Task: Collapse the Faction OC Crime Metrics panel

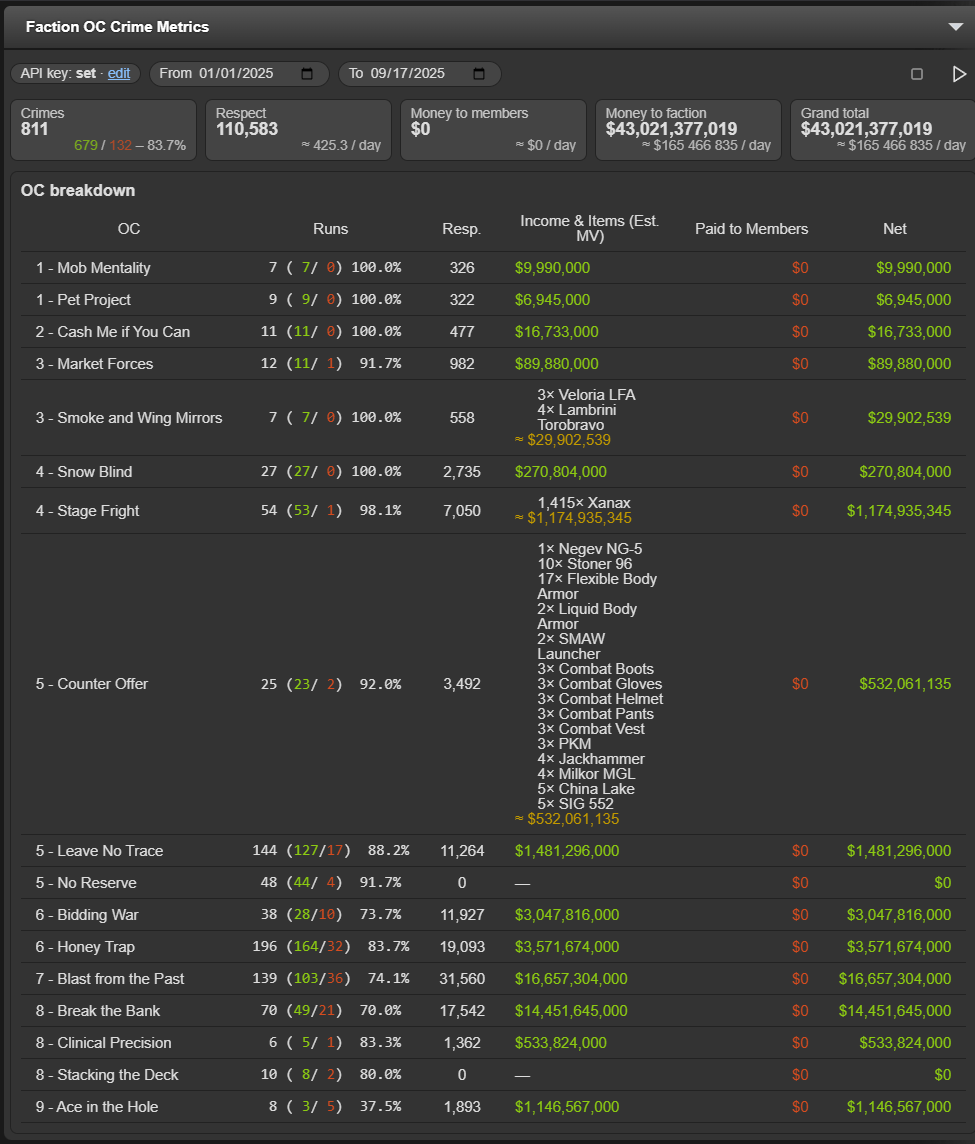Action: click(x=955, y=27)
